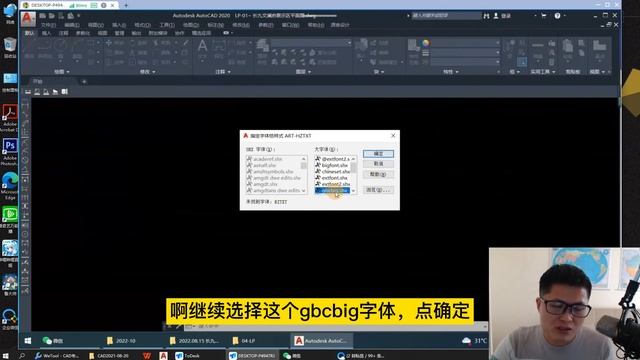The width and height of the screenshot is (640, 360).
Task: Open the Autodesk App Store cart icon
Action: 544,16
